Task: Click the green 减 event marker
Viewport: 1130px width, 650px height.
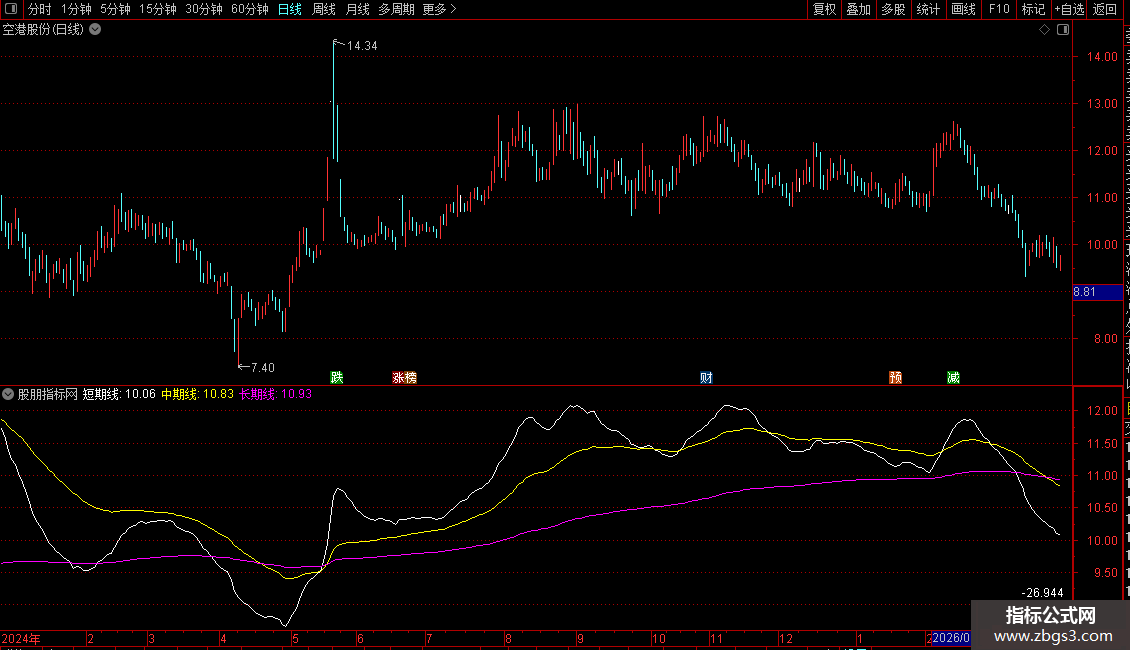Action: coord(953,377)
